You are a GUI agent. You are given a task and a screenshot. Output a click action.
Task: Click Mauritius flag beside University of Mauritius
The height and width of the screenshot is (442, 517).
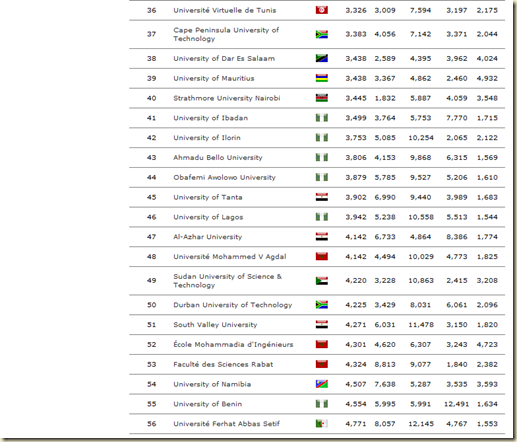(322, 78)
